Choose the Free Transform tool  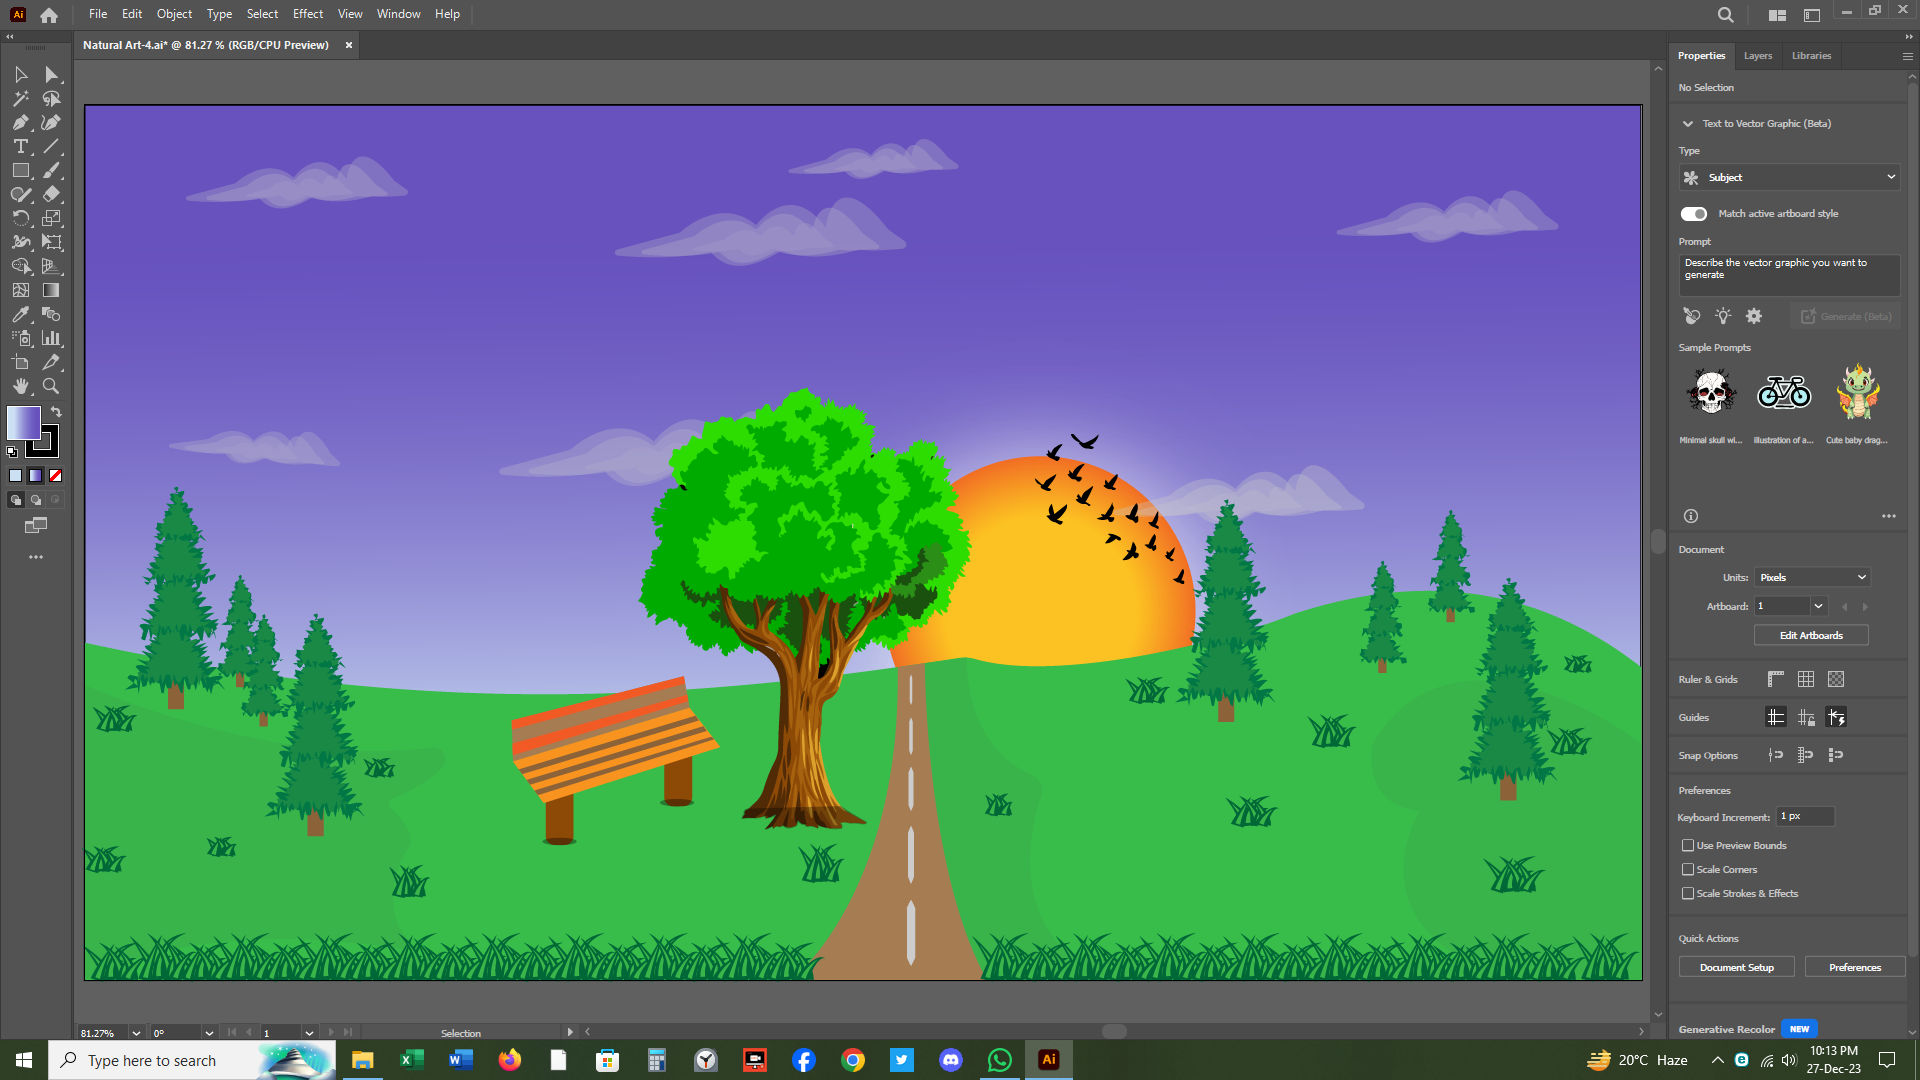tap(51, 243)
